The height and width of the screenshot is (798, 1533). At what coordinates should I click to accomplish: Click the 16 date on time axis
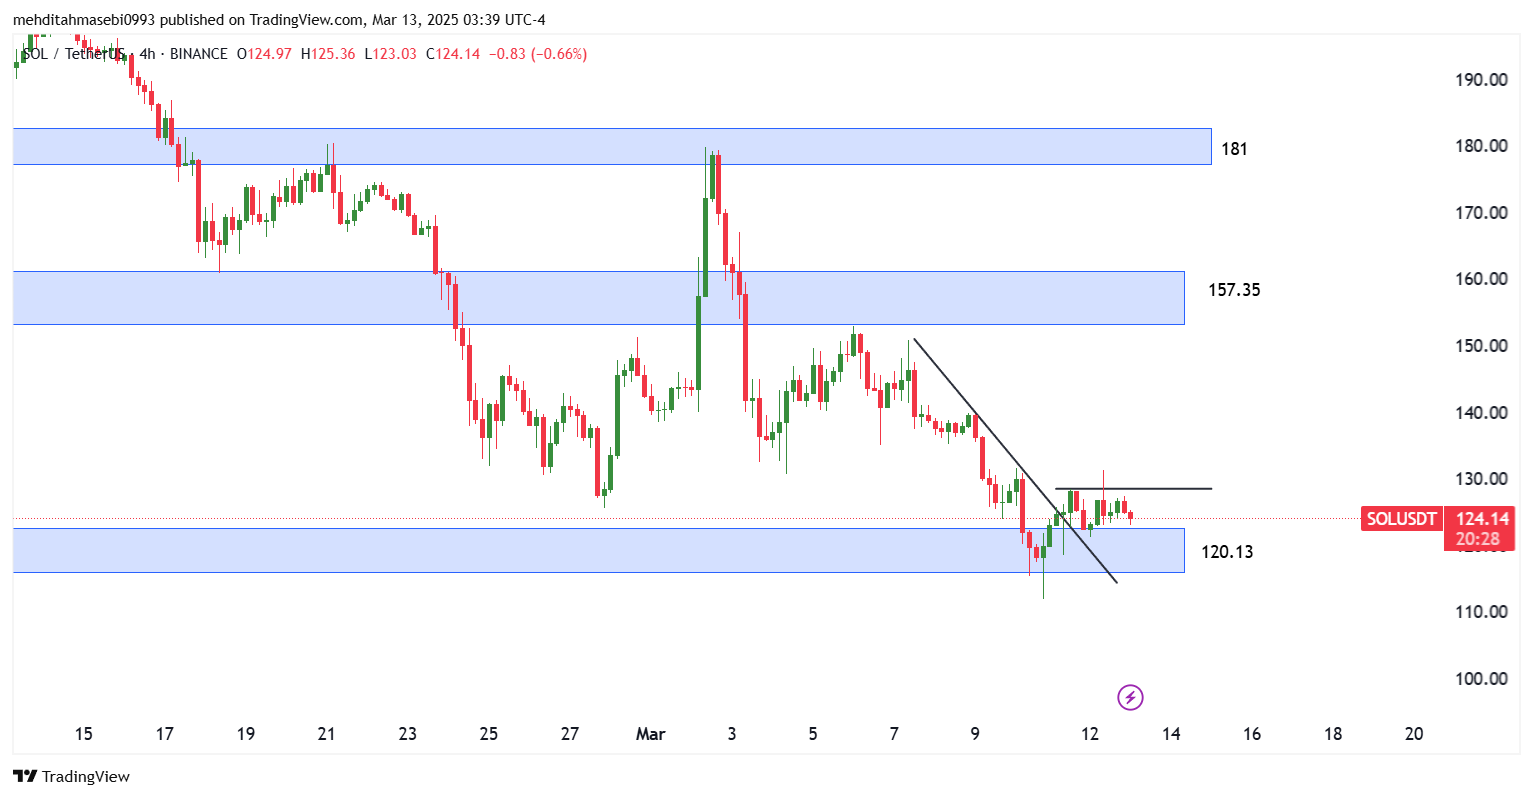[x=1252, y=734]
